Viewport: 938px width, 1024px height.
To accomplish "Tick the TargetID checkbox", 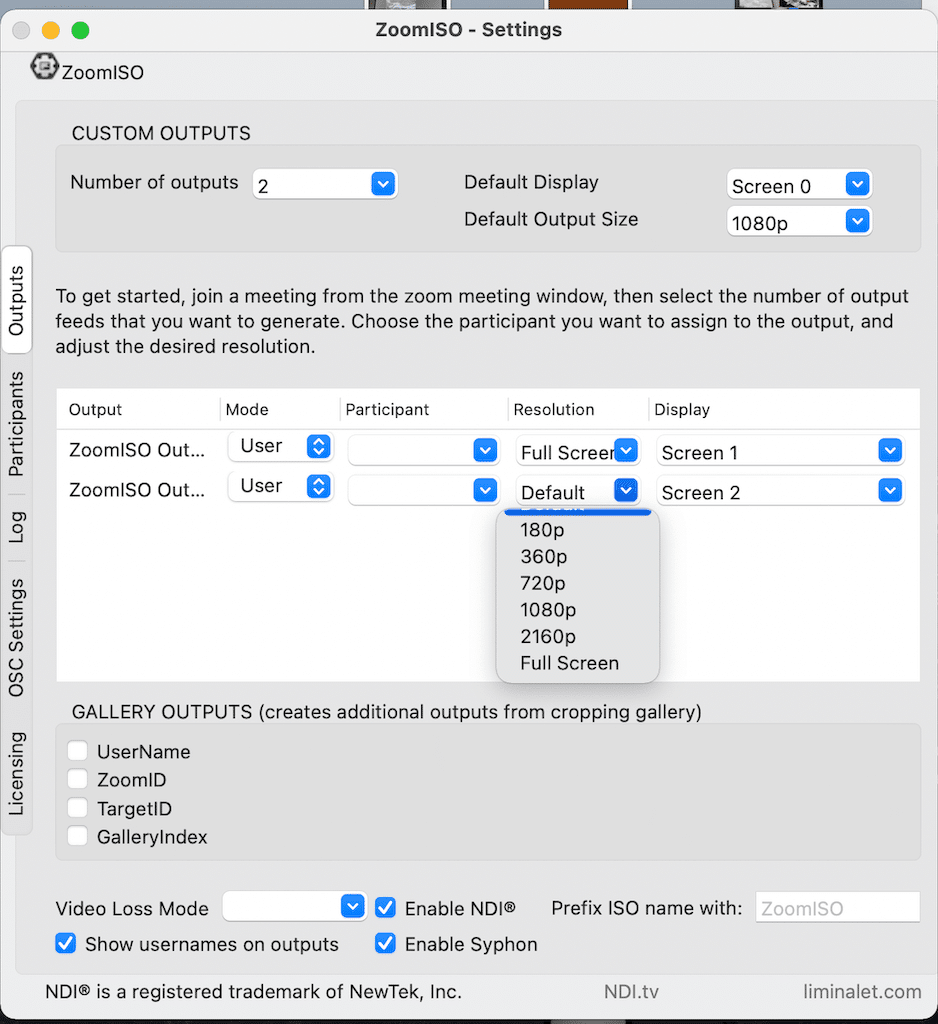I will pos(78,807).
